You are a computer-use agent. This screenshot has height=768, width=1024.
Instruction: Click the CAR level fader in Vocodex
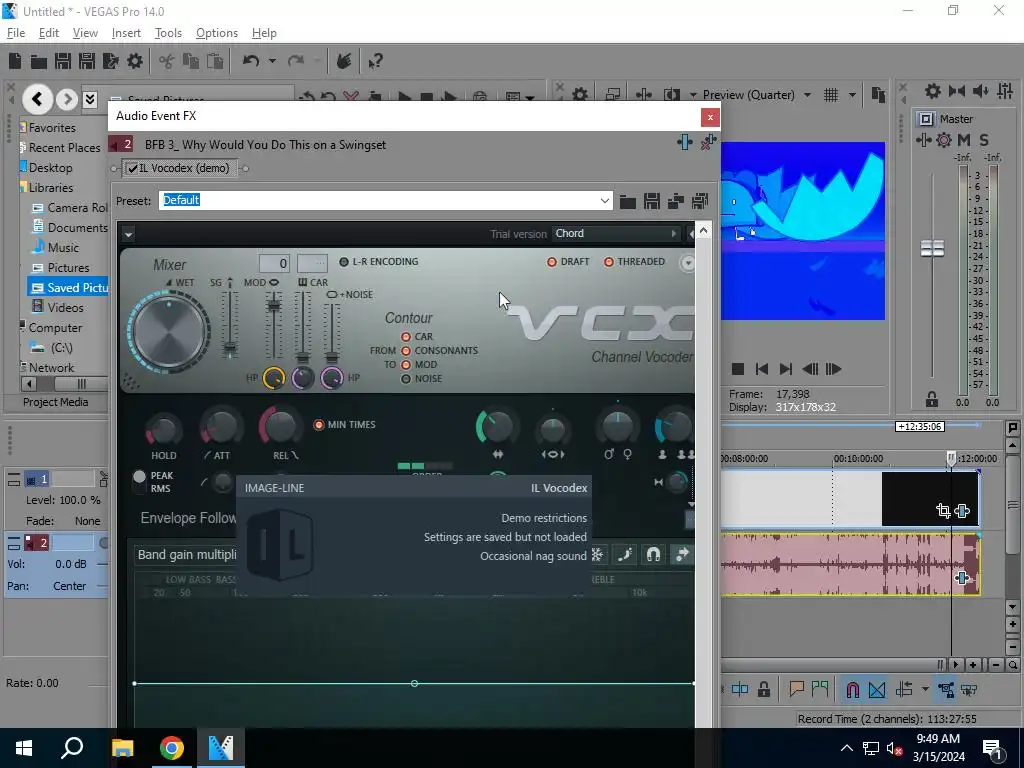(302, 358)
